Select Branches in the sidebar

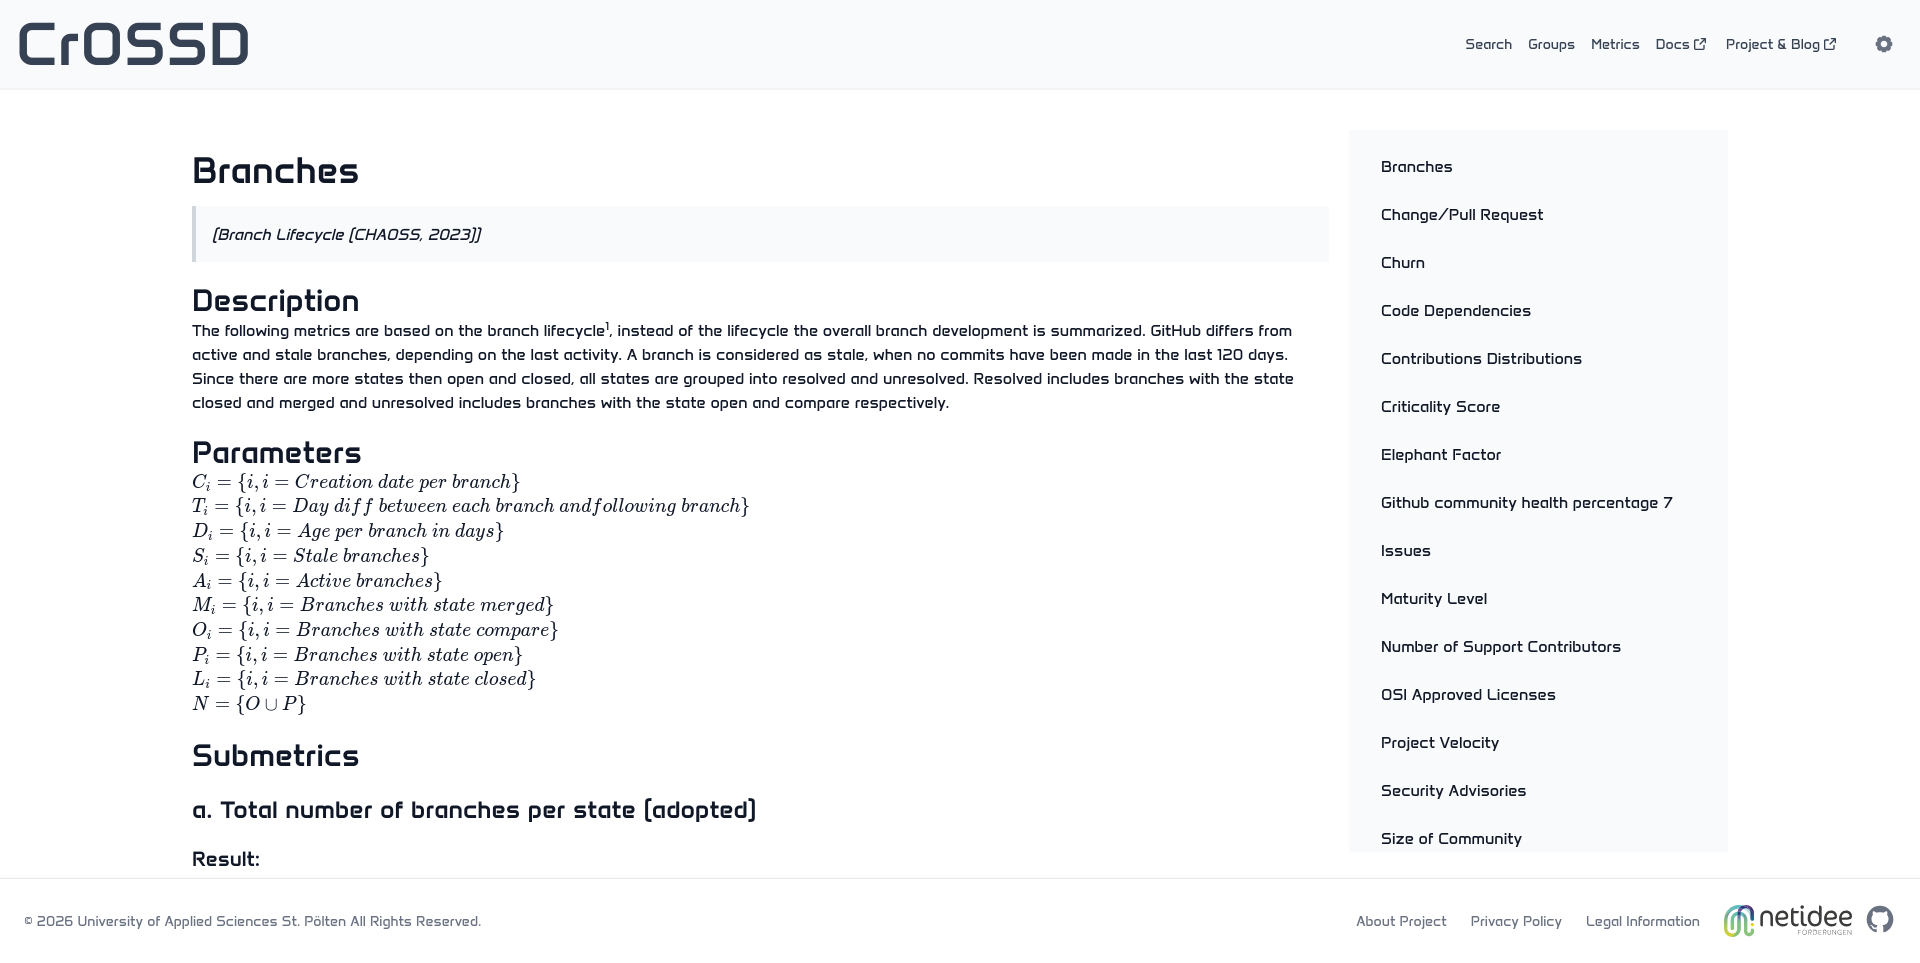1416,167
